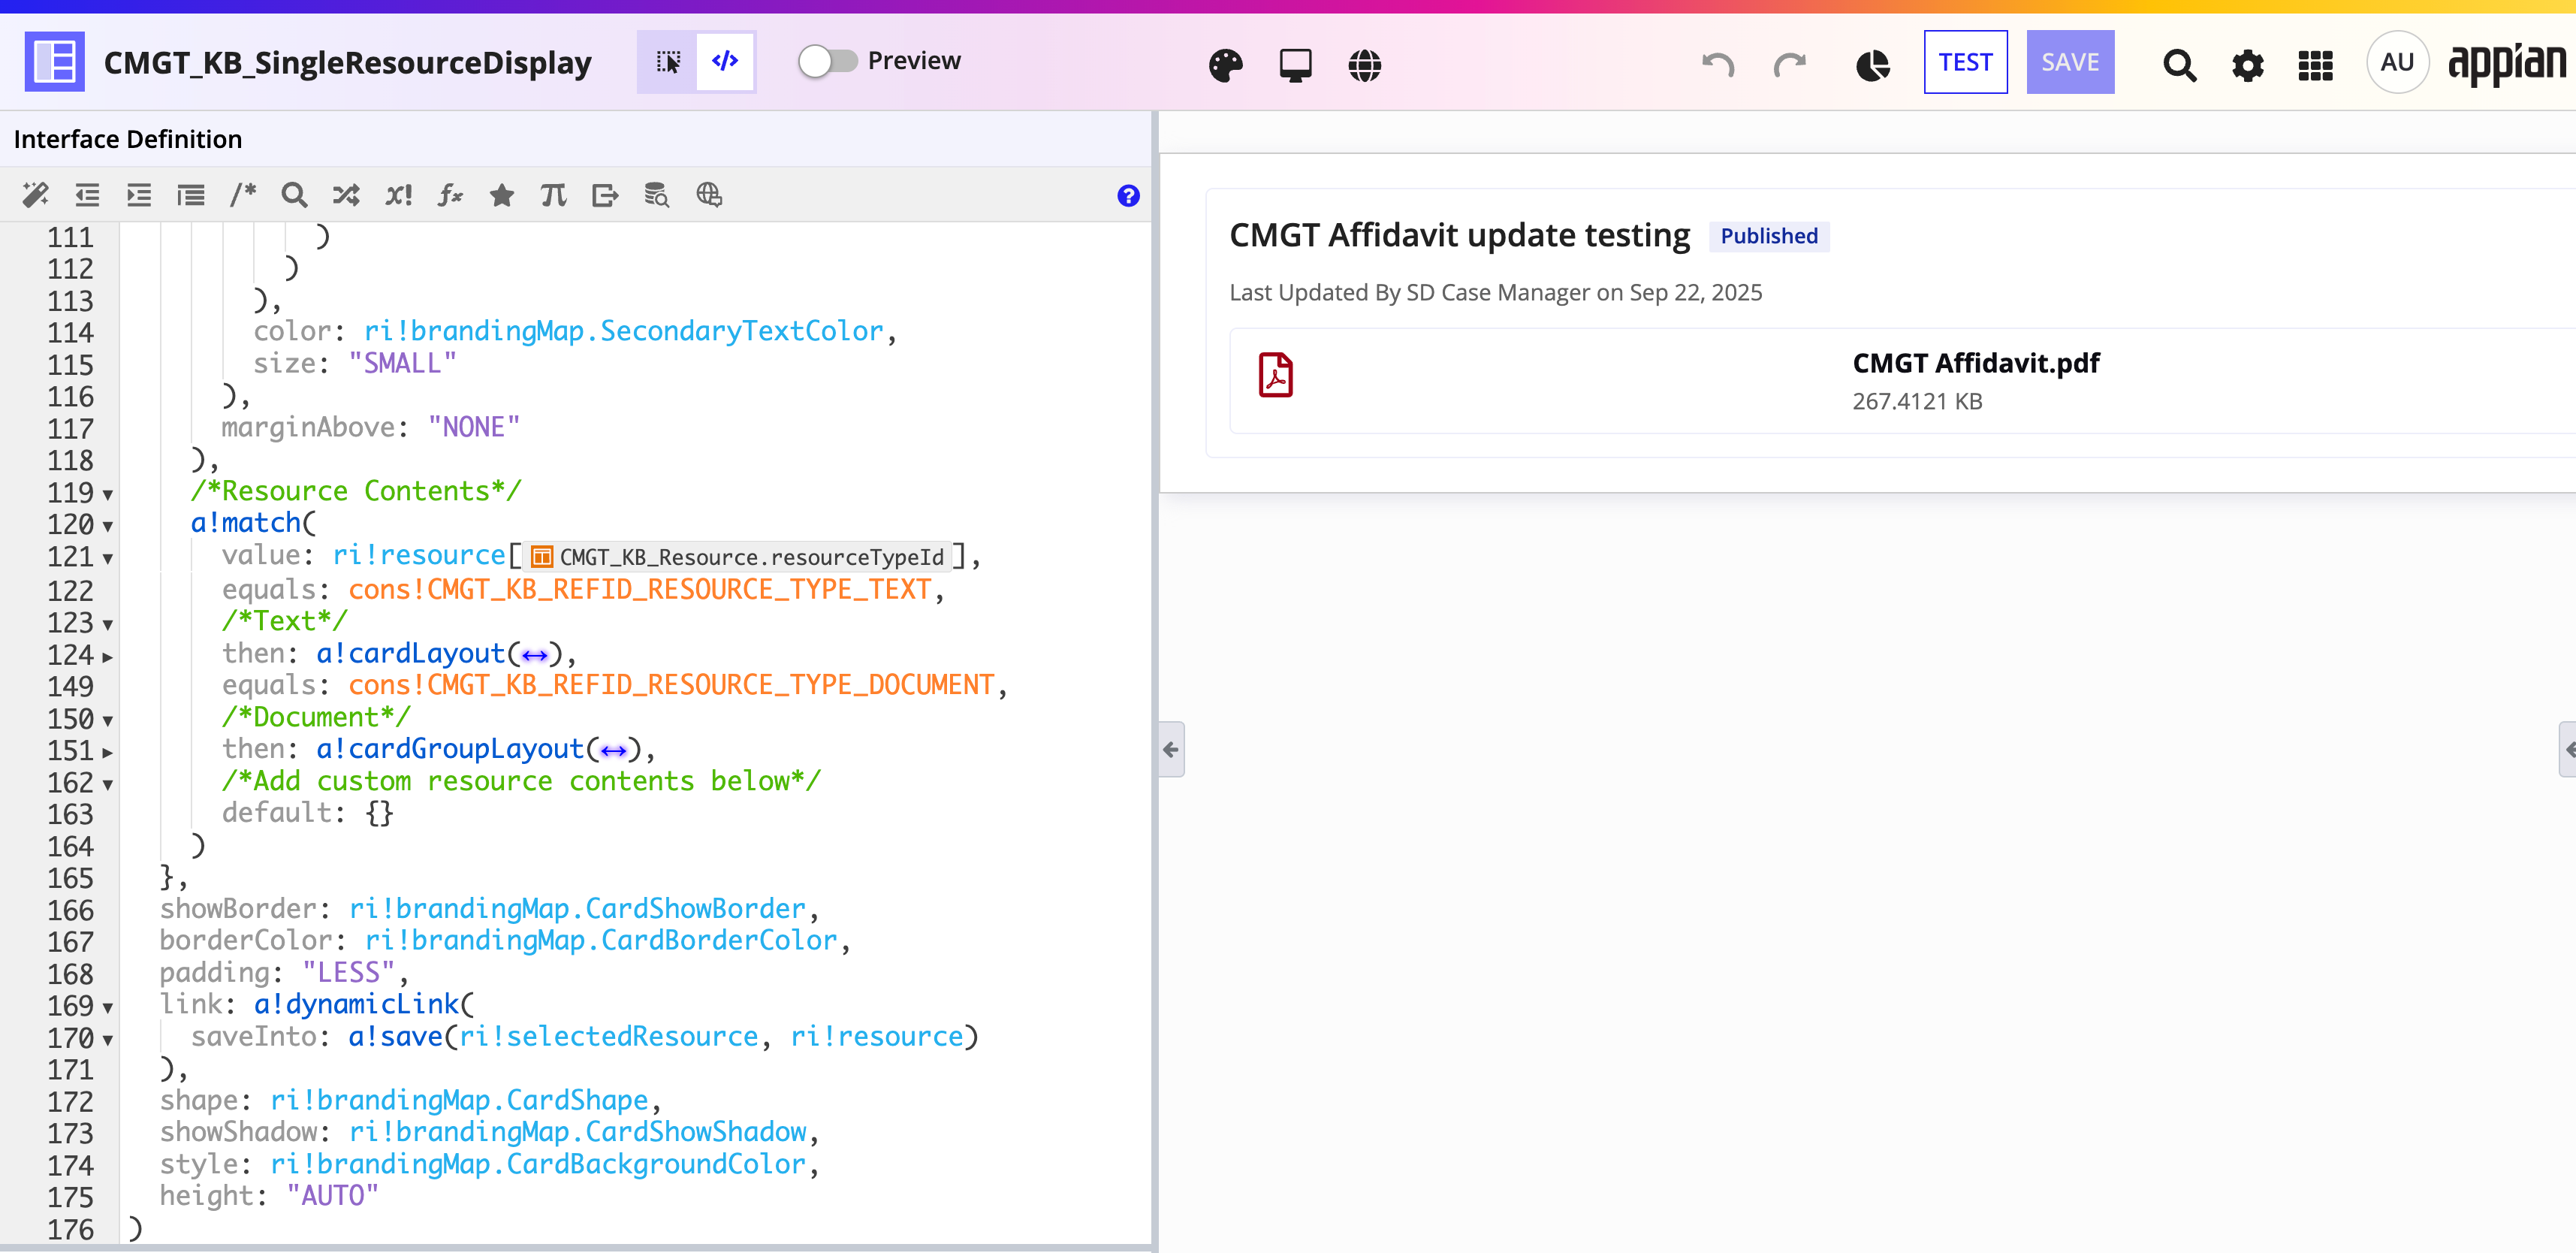Viewport: 2576px width, 1253px height.
Task: Click the redo arrow
Action: [x=1789, y=65]
